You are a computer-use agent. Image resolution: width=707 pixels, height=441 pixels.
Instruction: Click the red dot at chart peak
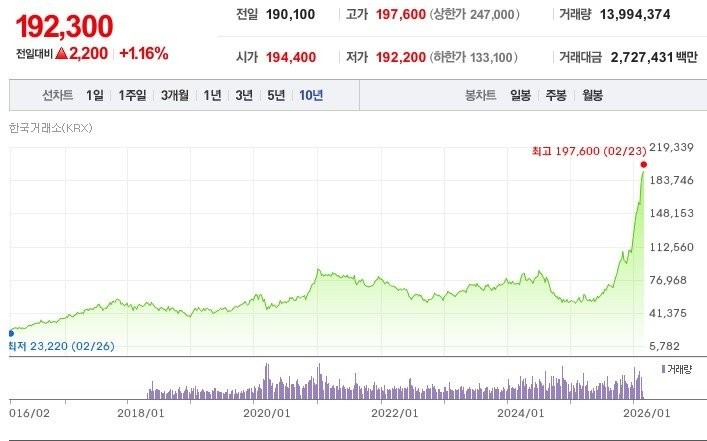[643, 164]
